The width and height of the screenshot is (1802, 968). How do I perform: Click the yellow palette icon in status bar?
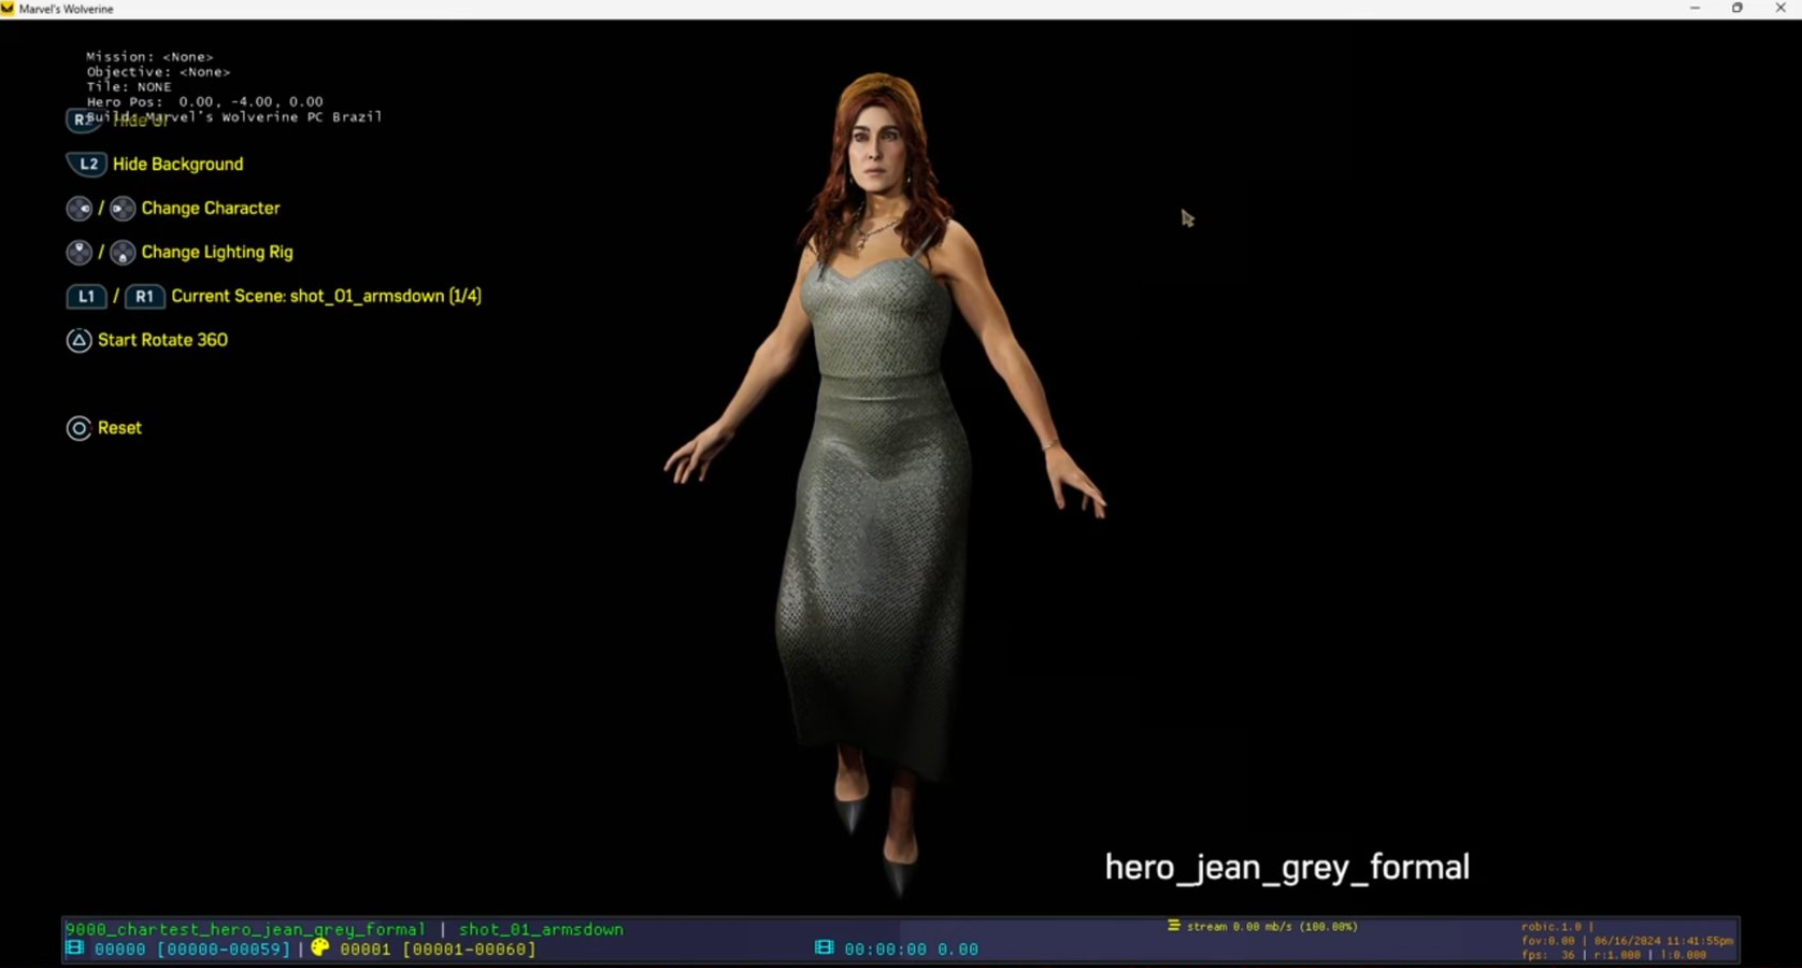click(320, 947)
